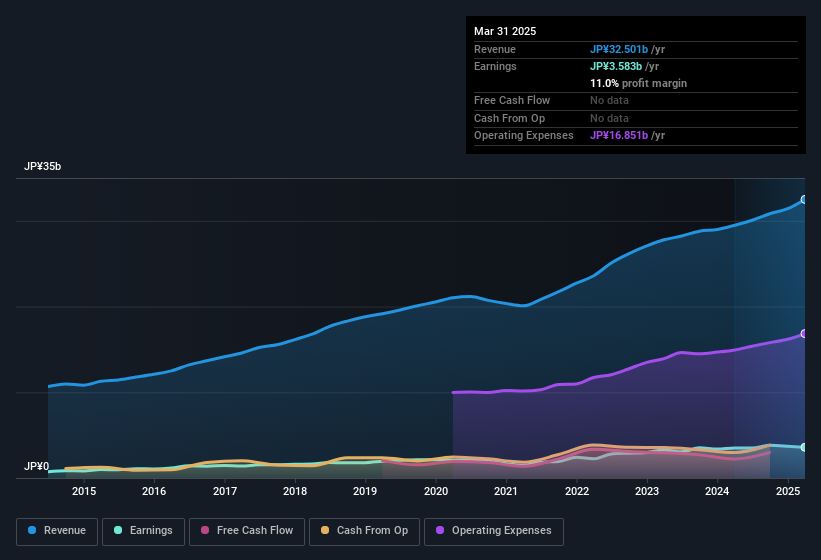Click the JP¥35b y-axis label
This screenshot has width=821, height=560.
click(x=42, y=166)
